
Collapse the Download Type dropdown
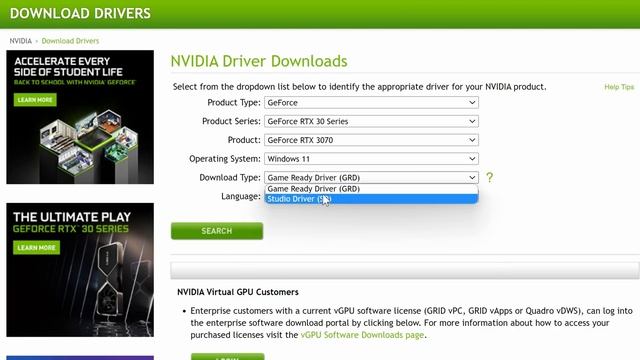371,178
